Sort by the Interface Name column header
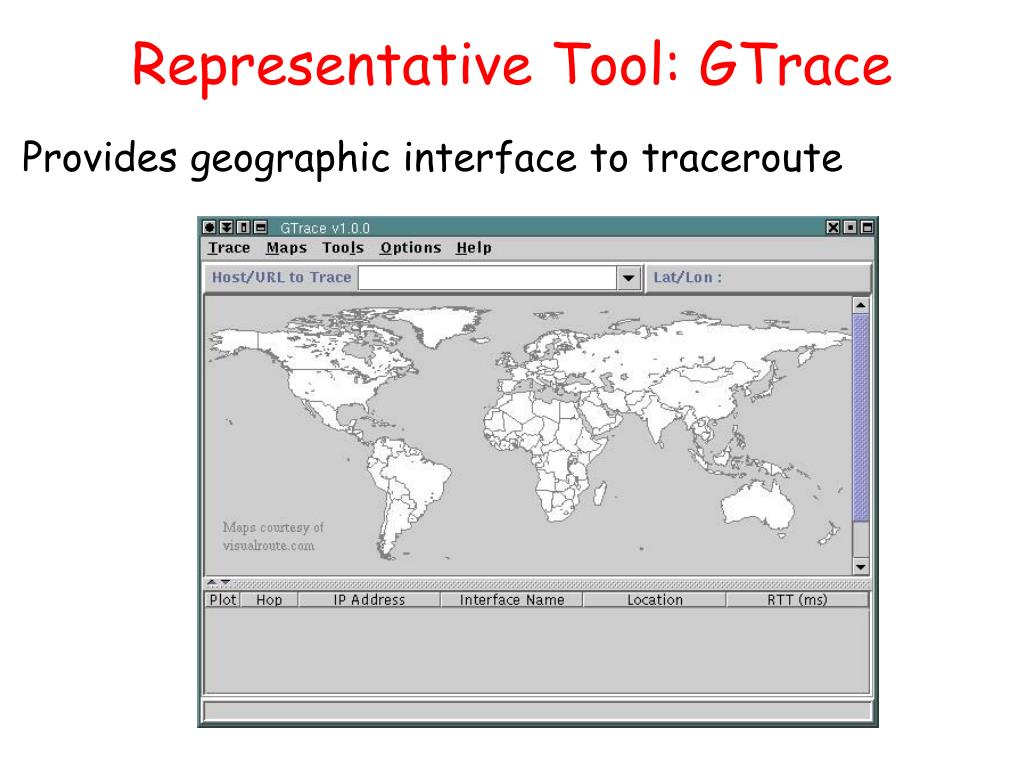This screenshot has height=768, width=1024. (x=512, y=600)
